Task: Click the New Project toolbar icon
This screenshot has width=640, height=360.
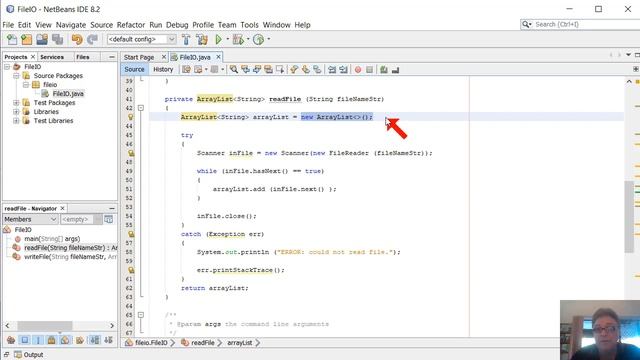Action: click(27, 39)
